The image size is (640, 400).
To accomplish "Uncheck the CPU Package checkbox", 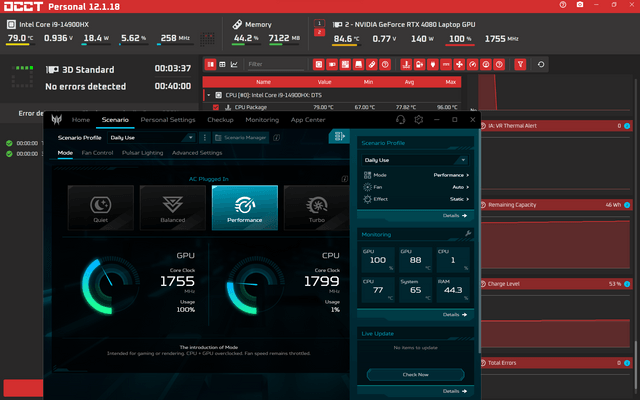I will 216,107.
